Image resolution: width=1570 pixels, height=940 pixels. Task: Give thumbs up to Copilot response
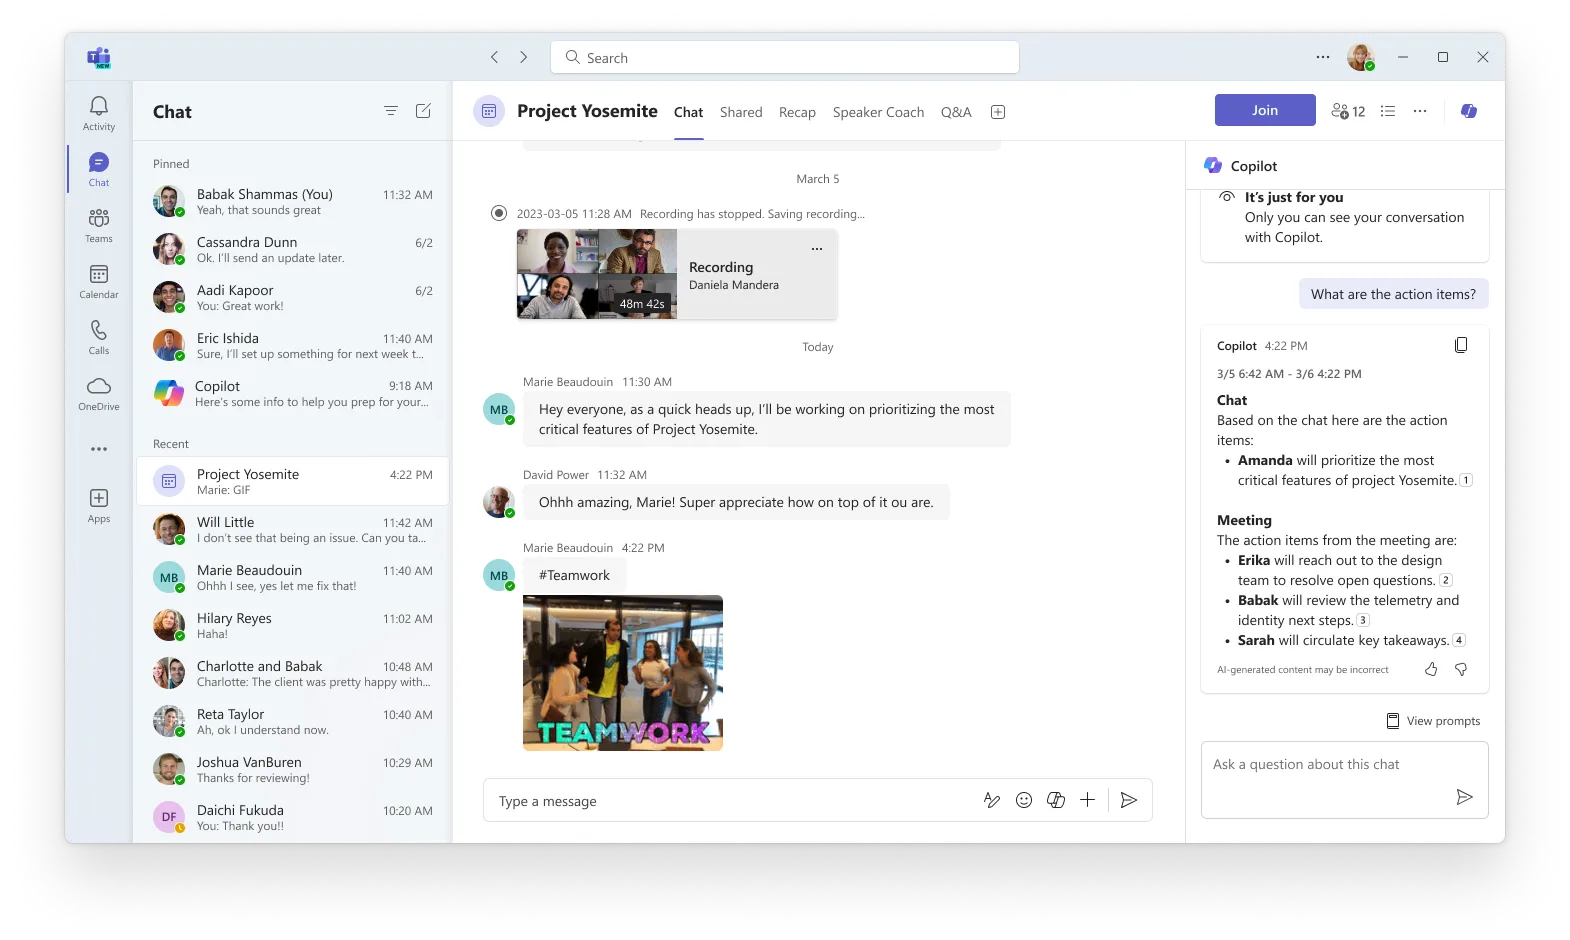1431,669
